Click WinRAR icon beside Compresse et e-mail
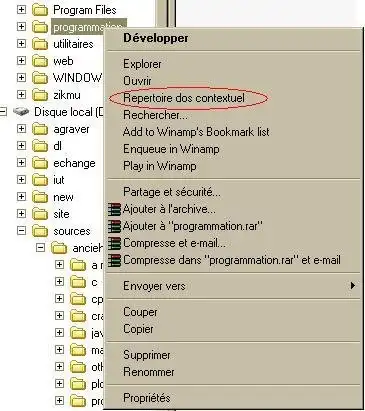Screen dimensions: 365x411 (x=114, y=243)
